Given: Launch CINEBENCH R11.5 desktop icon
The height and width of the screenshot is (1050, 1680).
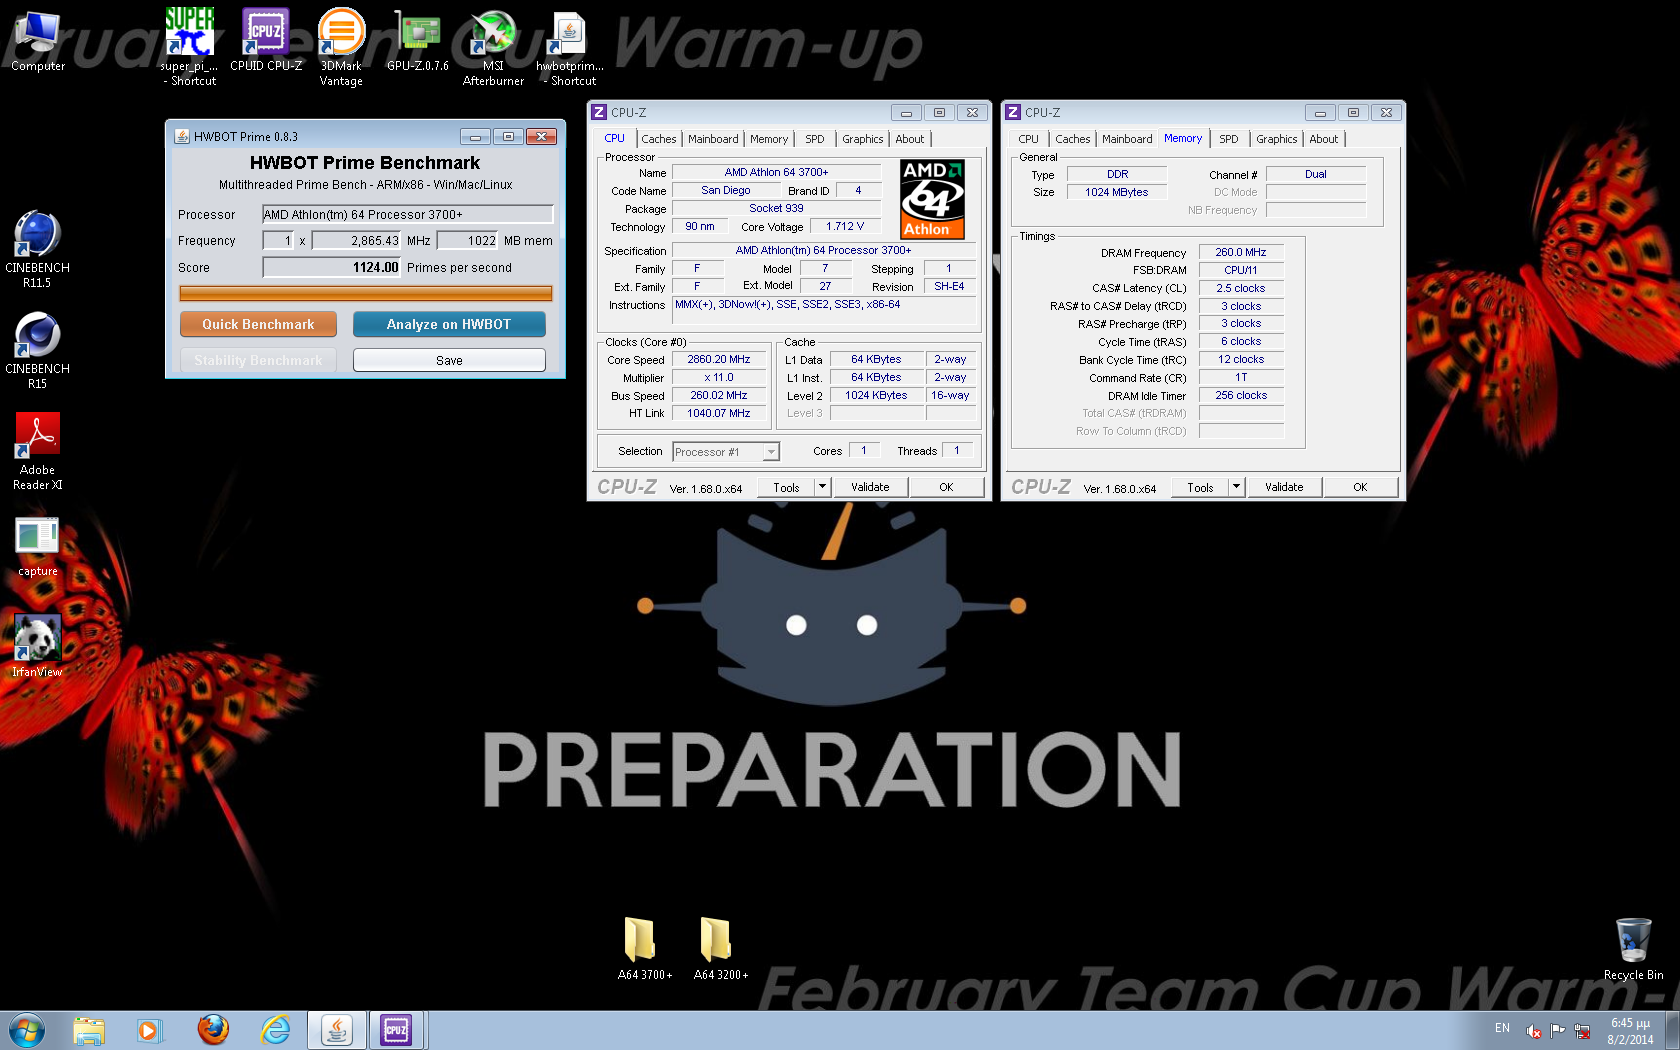Looking at the screenshot, I should coord(37,249).
